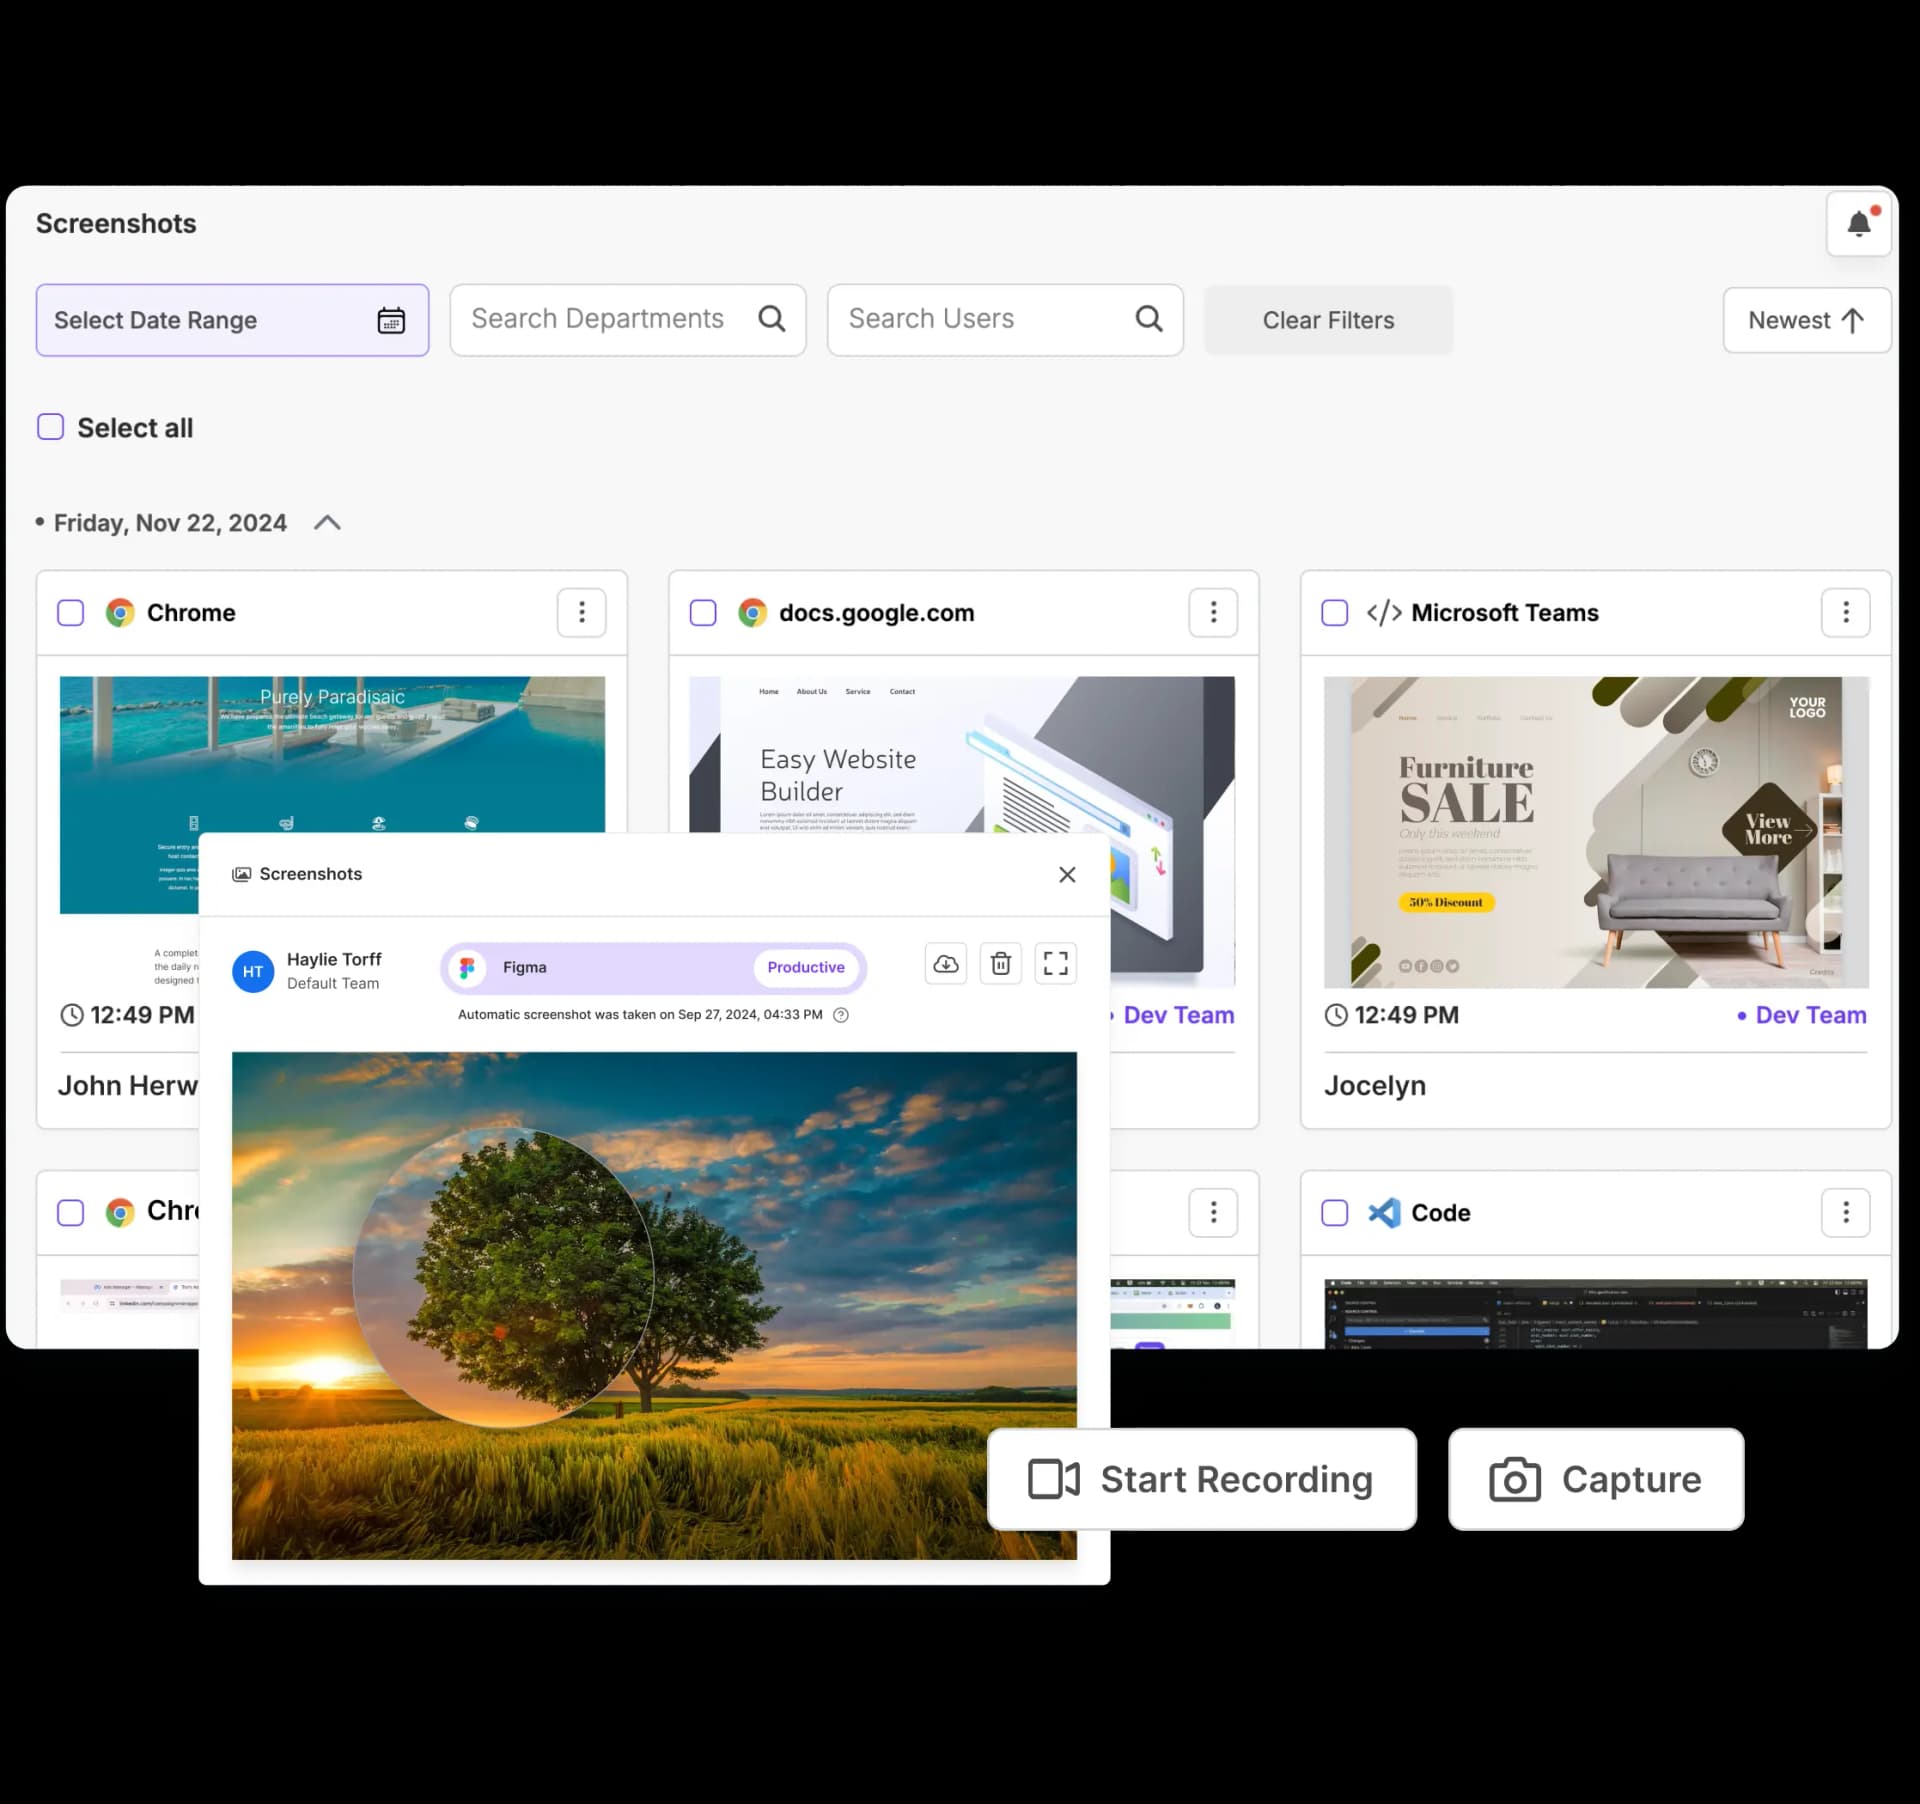Screen dimensions: 1920x1804
Task: Open the three-dot menu on Code card
Action: pyautogui.click(x=1846, y=1212)
